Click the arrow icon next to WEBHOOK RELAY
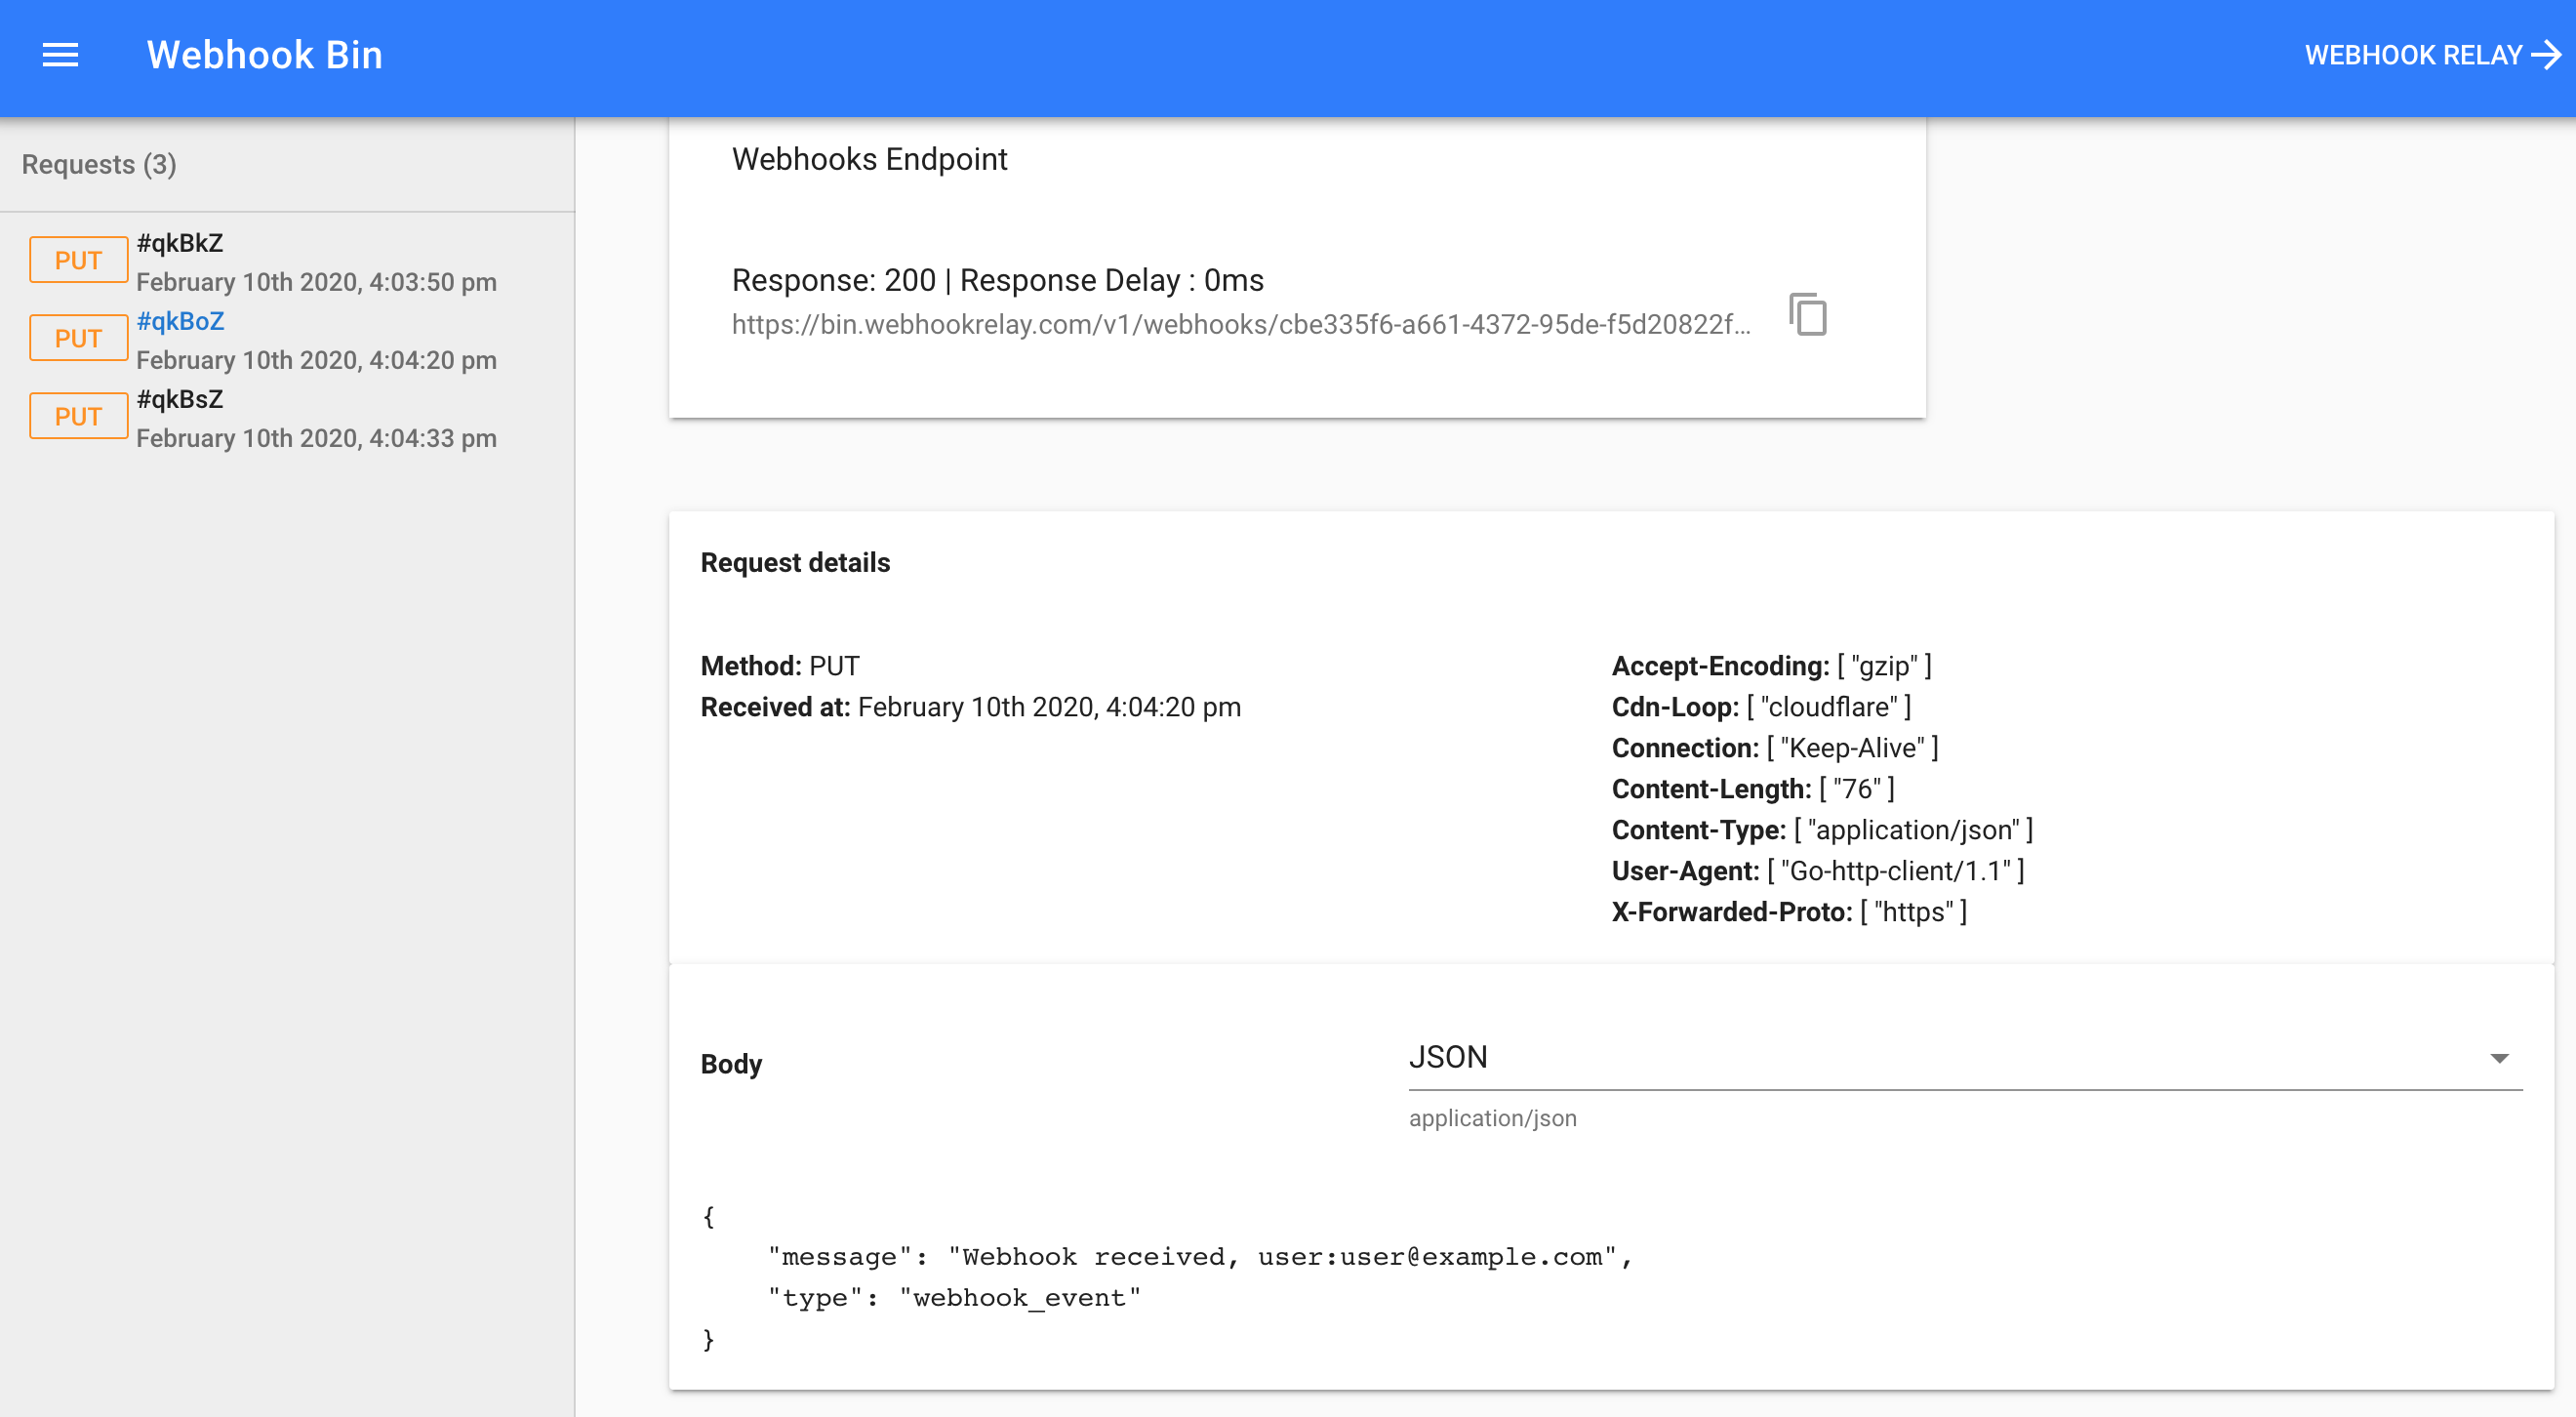This screenshot has height=1417, width=2576. [2542, 55]
